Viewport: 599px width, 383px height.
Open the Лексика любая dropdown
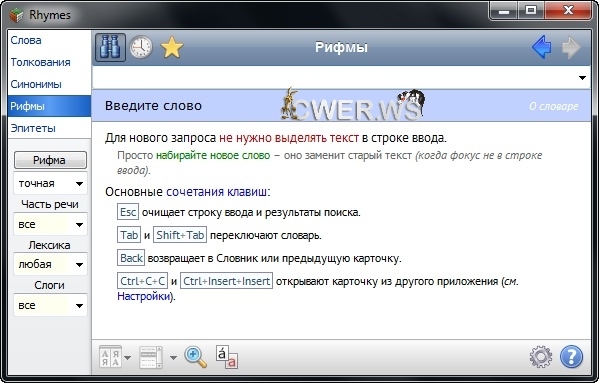tap(50, 264)
